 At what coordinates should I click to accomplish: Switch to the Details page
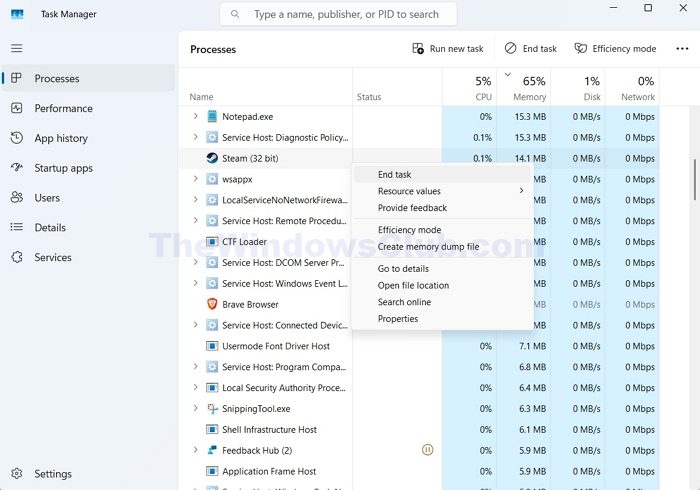tap(50, 228)
